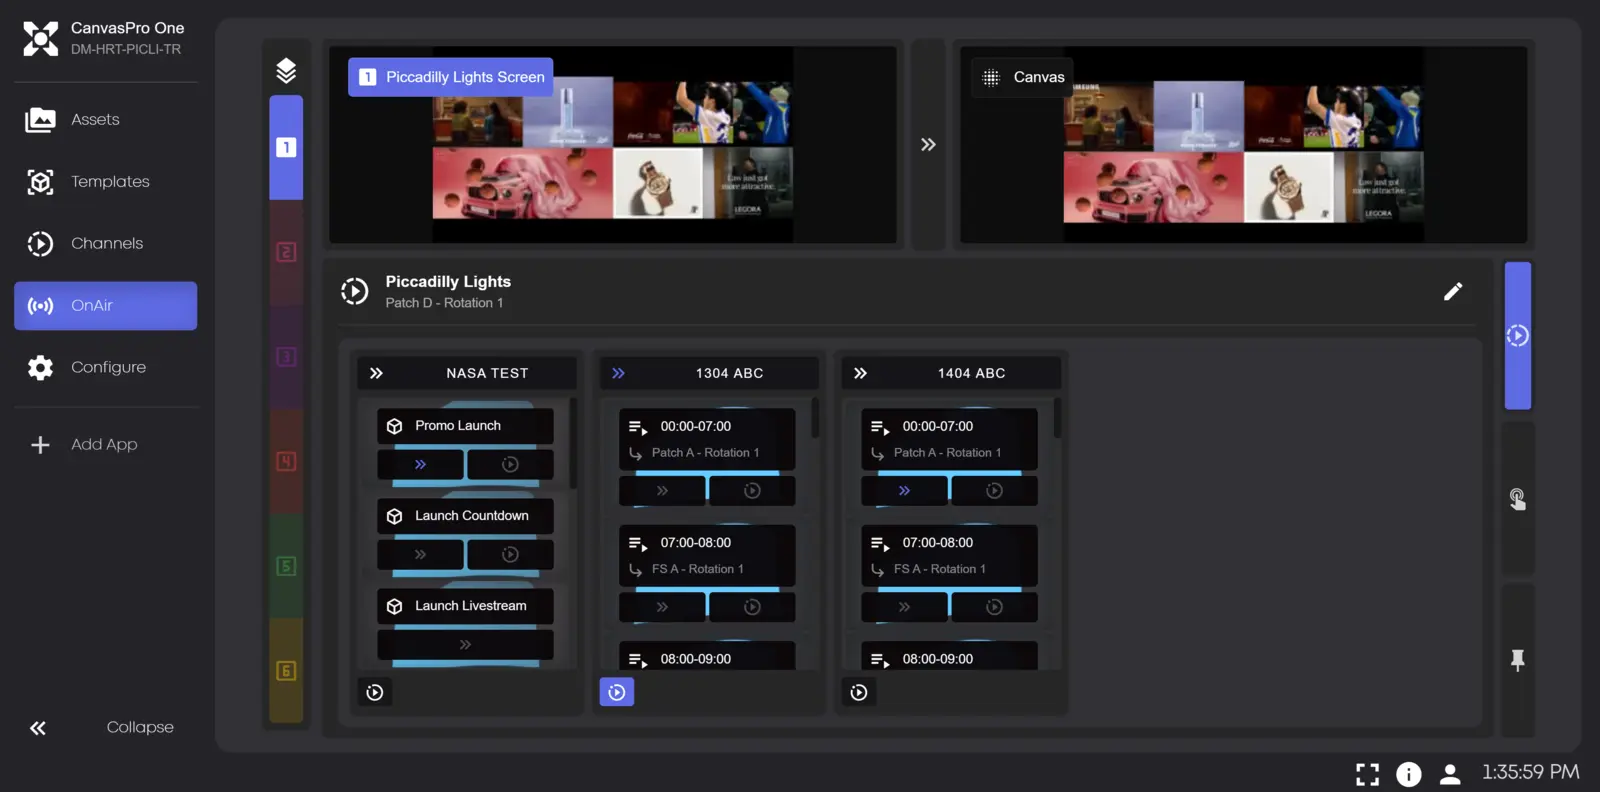Select the Launch Countdown item
The height and width of the screenshot is (792, 1600).
(x=465, y=516)
